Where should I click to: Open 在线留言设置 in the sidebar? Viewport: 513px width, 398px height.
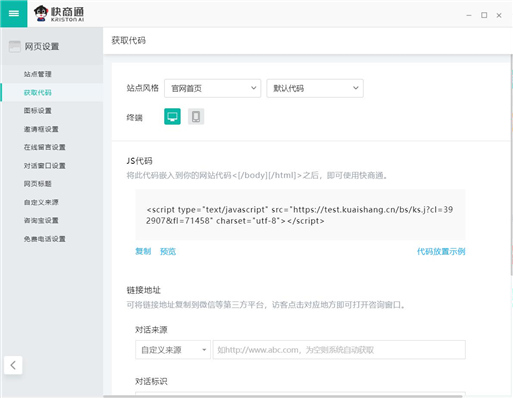click(44, 147)
